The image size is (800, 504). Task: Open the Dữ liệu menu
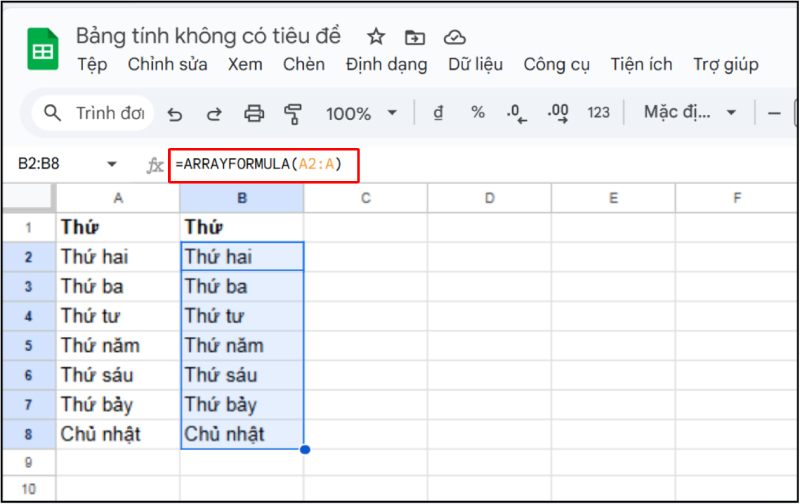[475, 65]
